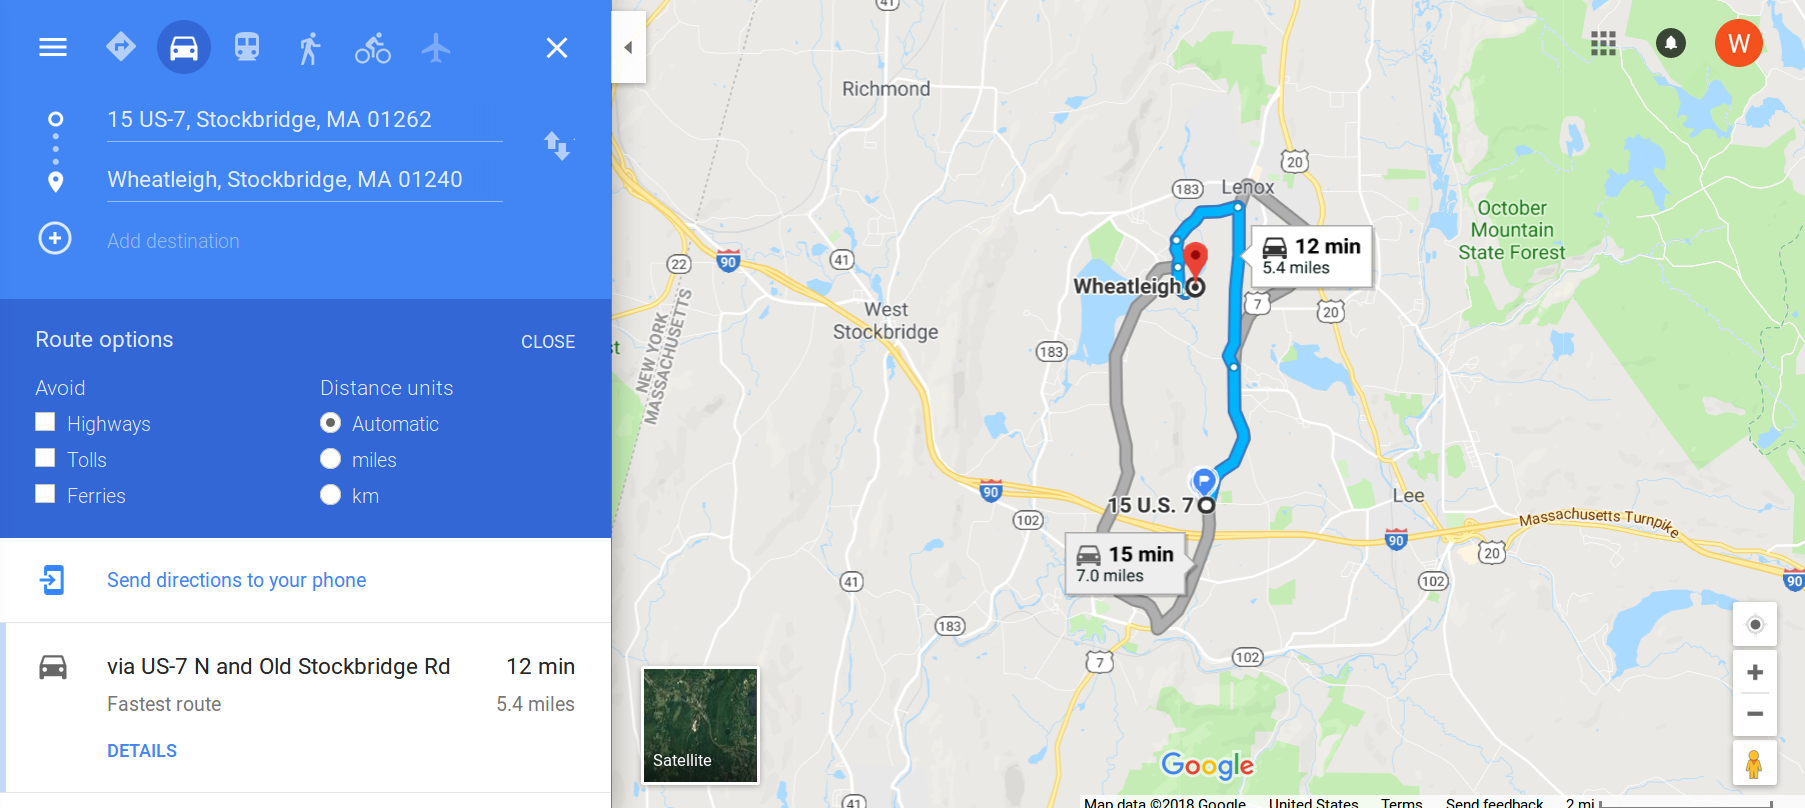Close the Route options section
This screenshot has height=808, width=1805.
[x=548, y=342]
